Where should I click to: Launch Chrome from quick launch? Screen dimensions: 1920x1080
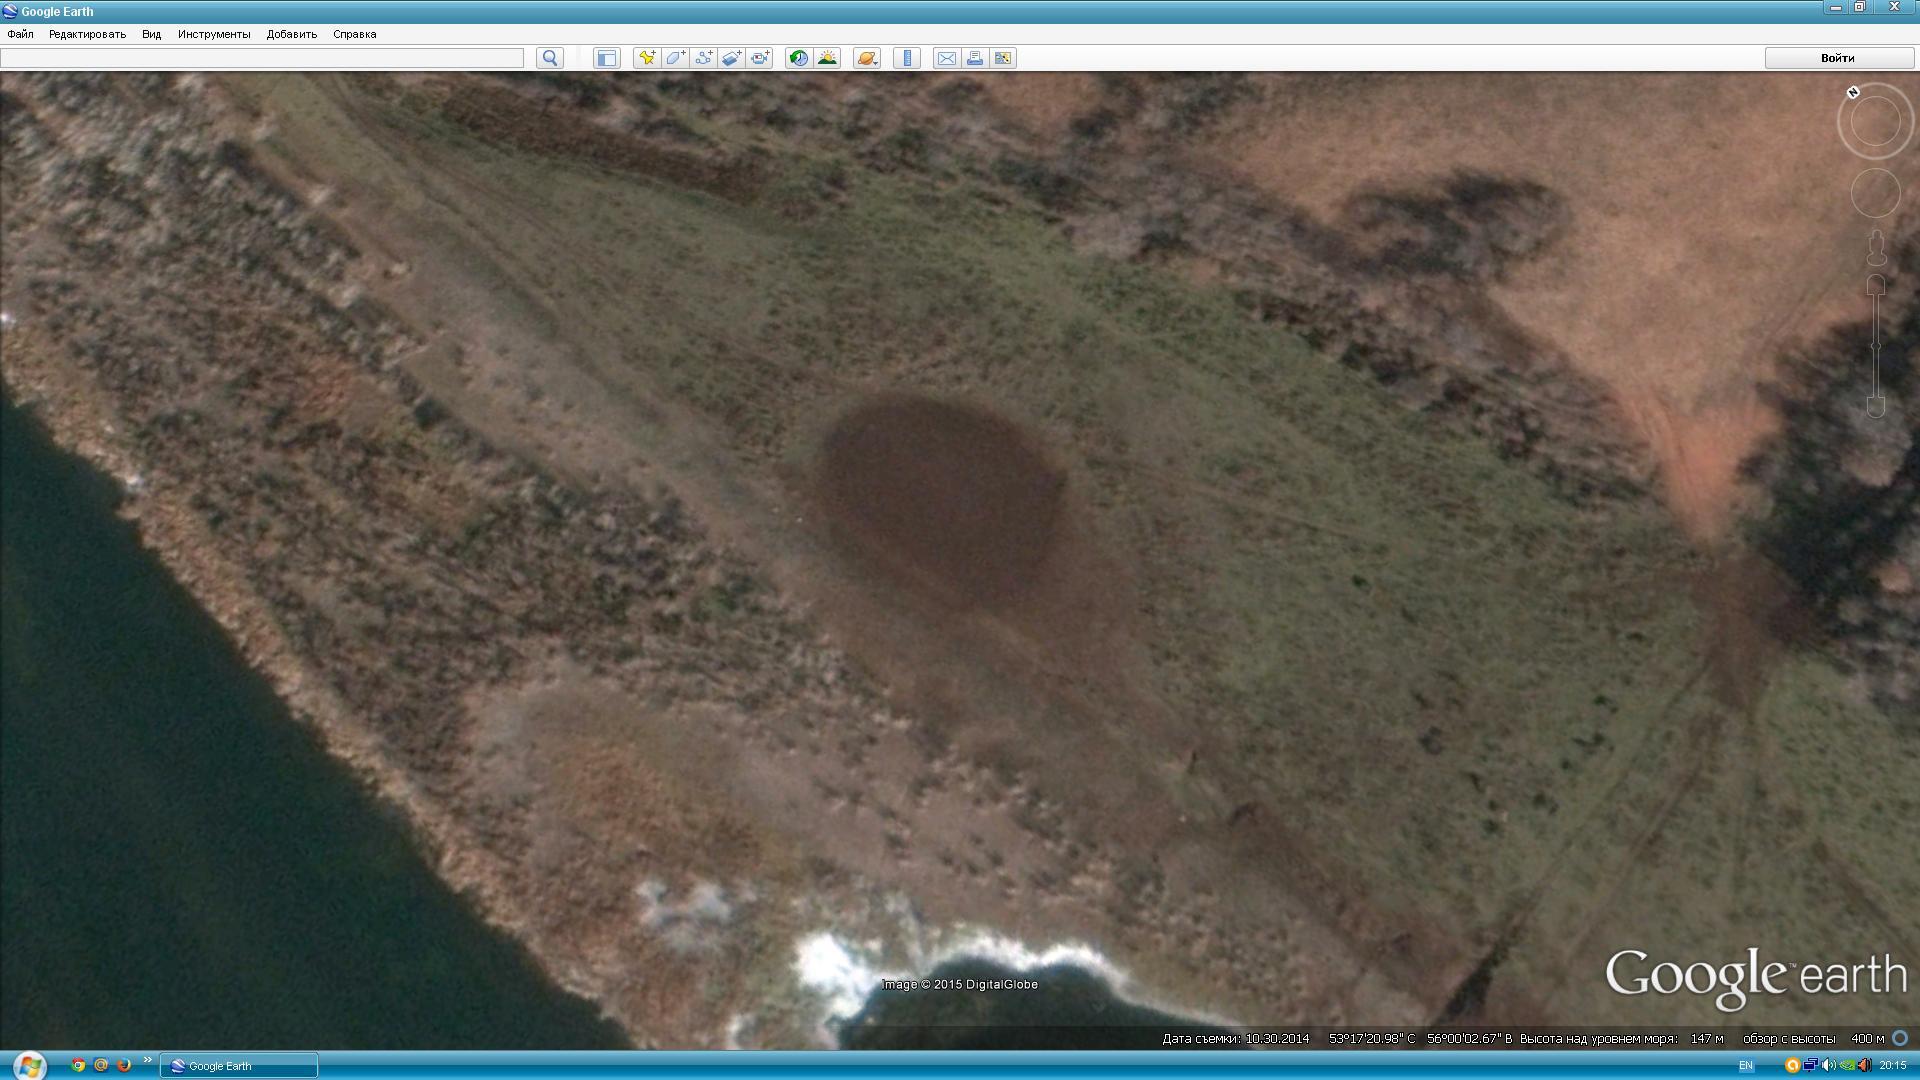(x=78, y=1066)
